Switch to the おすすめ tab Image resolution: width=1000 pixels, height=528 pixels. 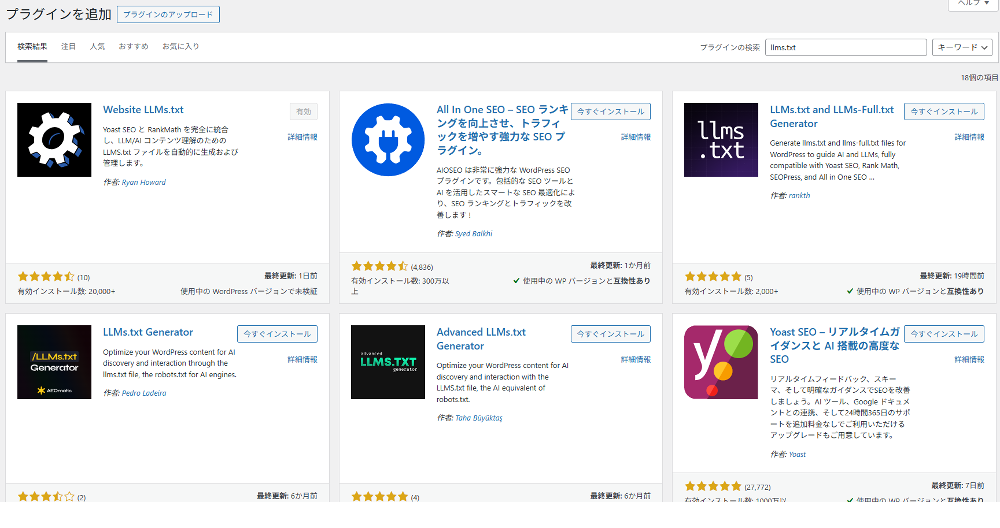click(133, 47)
